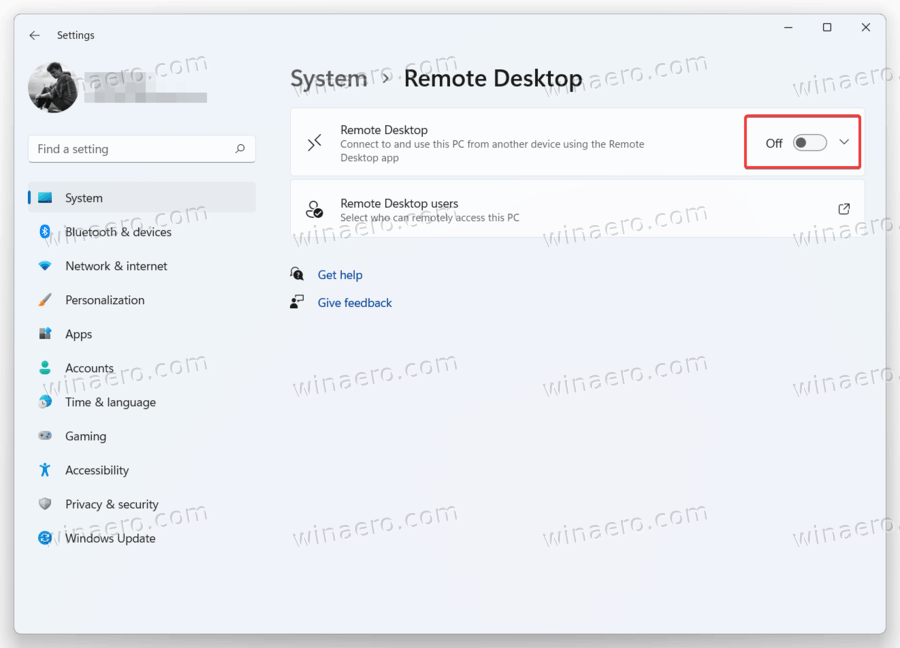Image resolution: width=900 pixels, height=648 pixels.
Task: Click the 'Remote Desktop' page heading
Action: 493,79
